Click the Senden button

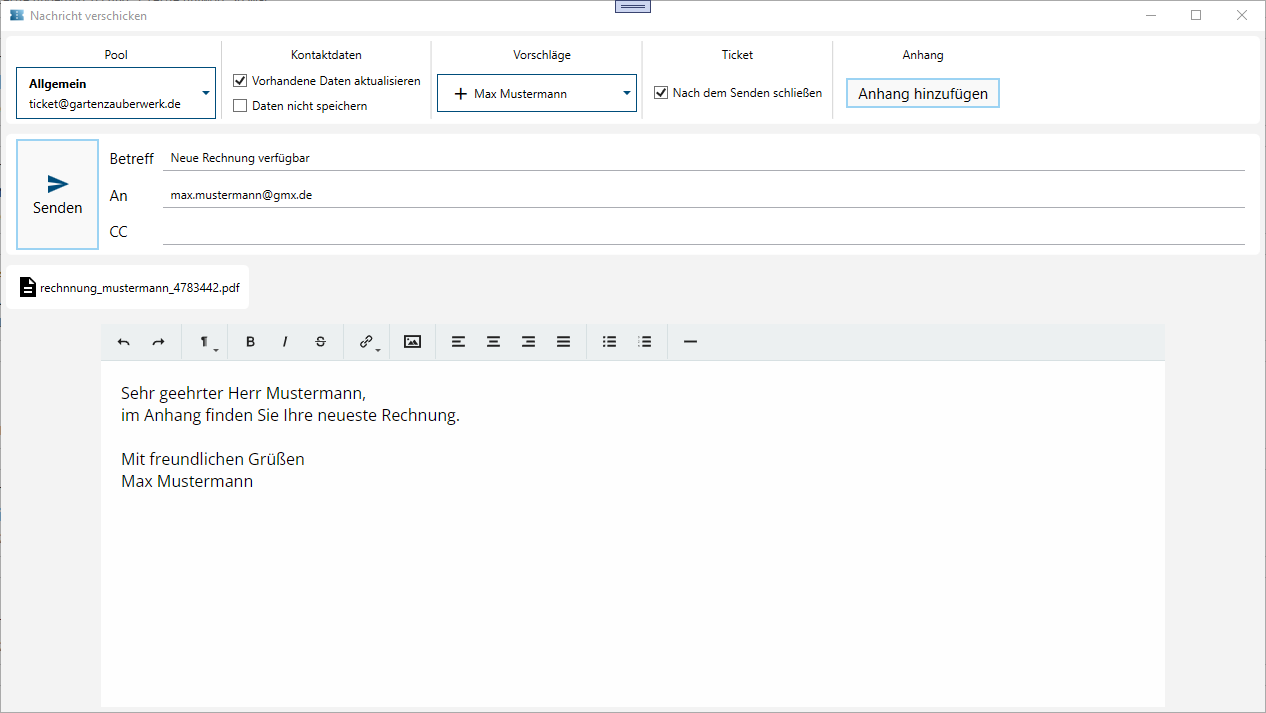[x=58, y=194]
